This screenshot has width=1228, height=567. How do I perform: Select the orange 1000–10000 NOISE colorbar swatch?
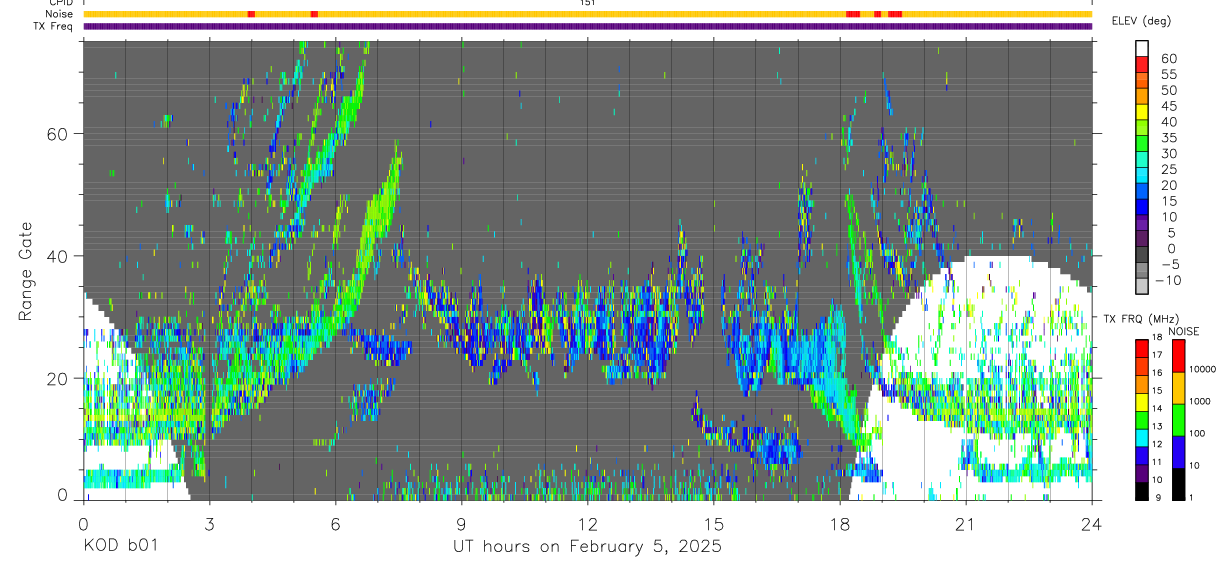point(1179,387)
